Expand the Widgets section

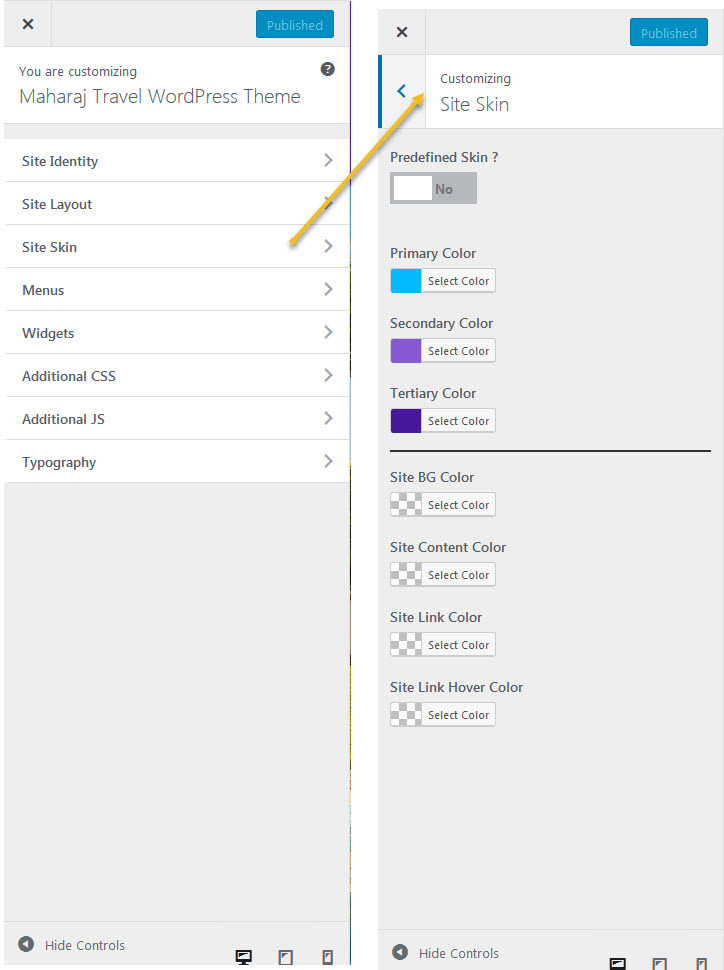tap(177, 333)
